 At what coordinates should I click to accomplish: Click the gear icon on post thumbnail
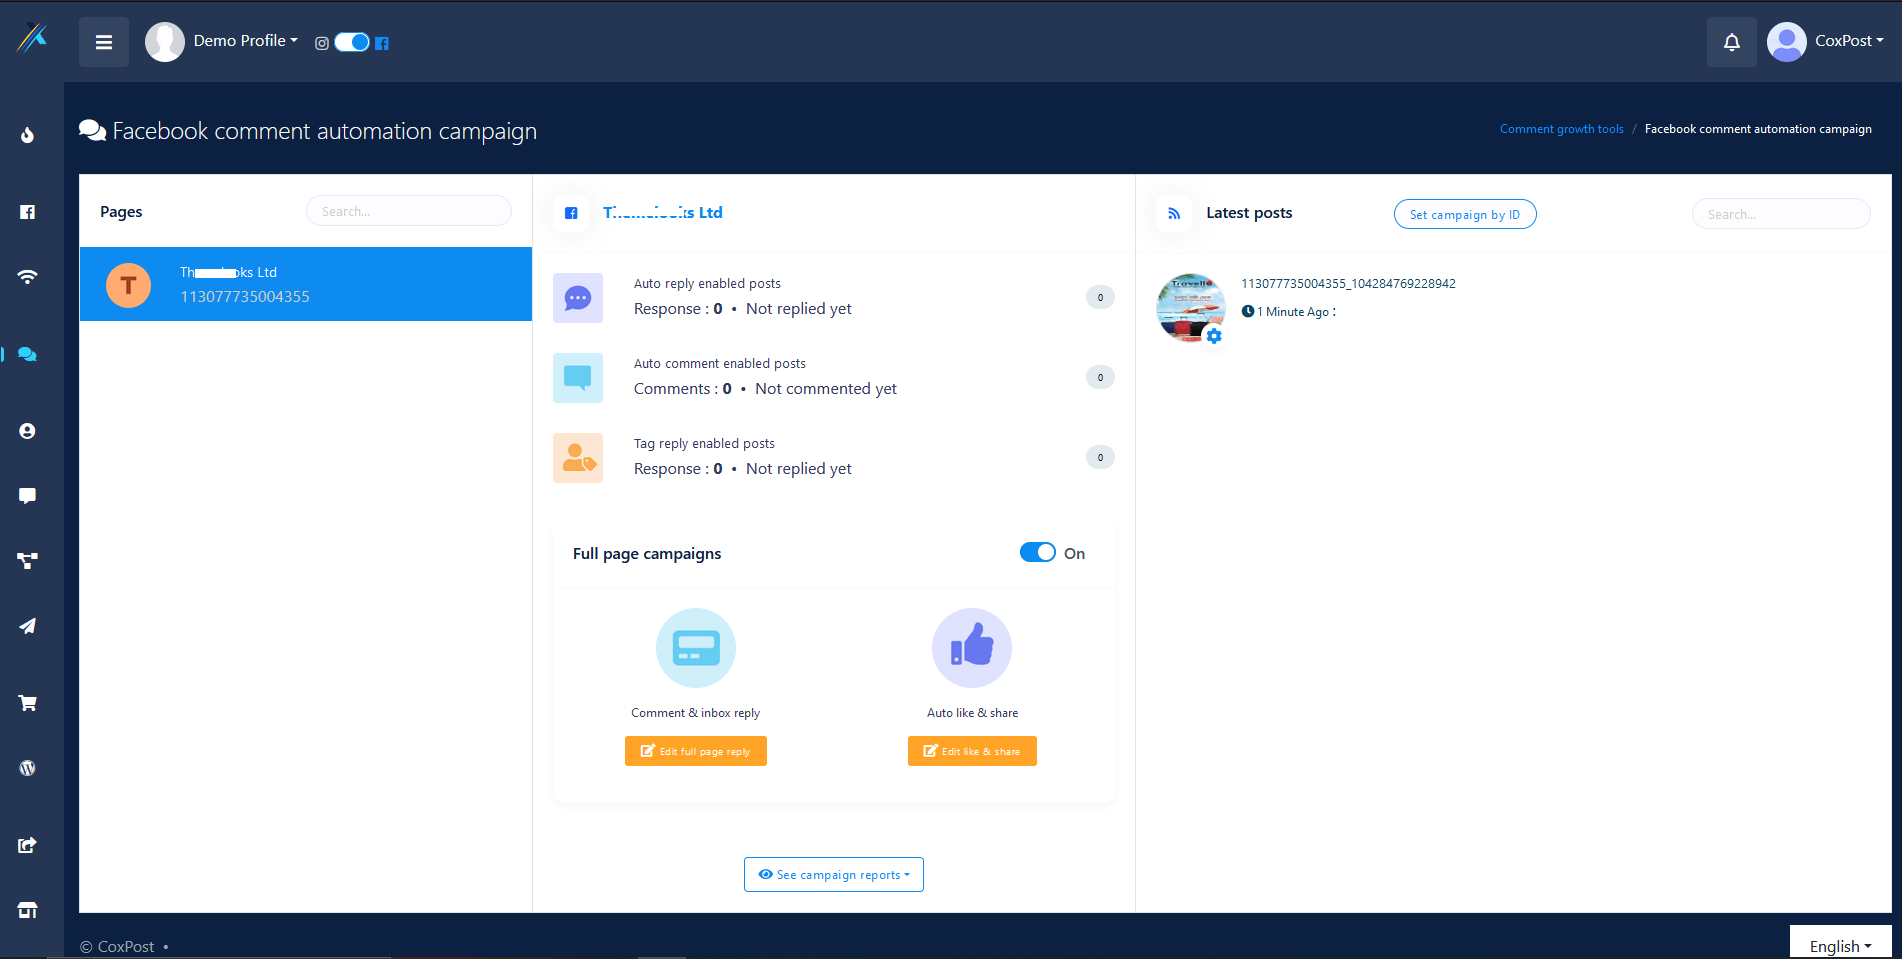(1214, 336)
